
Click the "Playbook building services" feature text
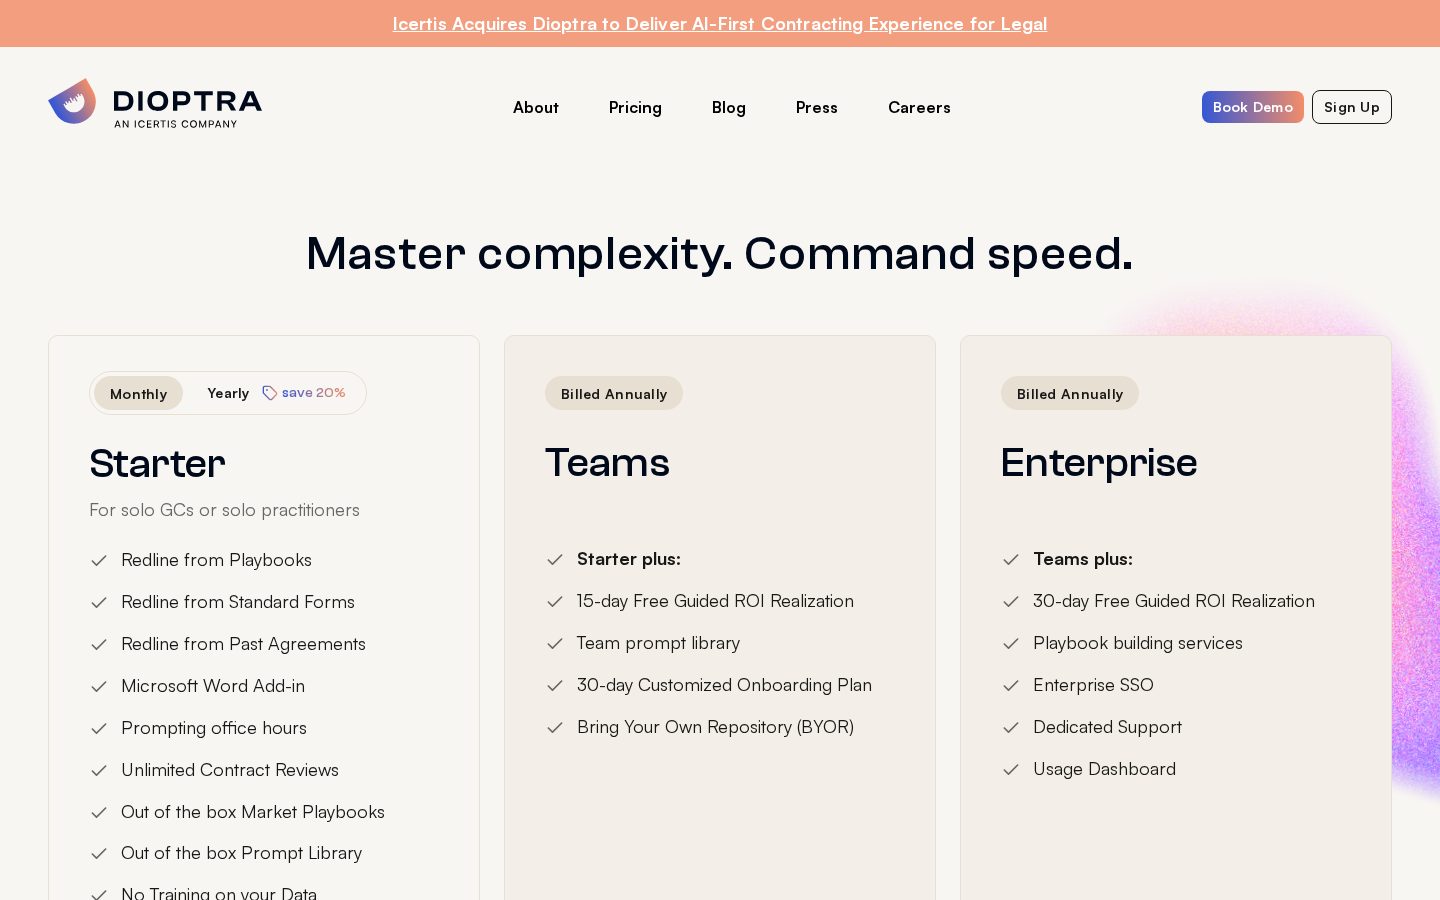pyautogui.click(x=1138, y=643)
